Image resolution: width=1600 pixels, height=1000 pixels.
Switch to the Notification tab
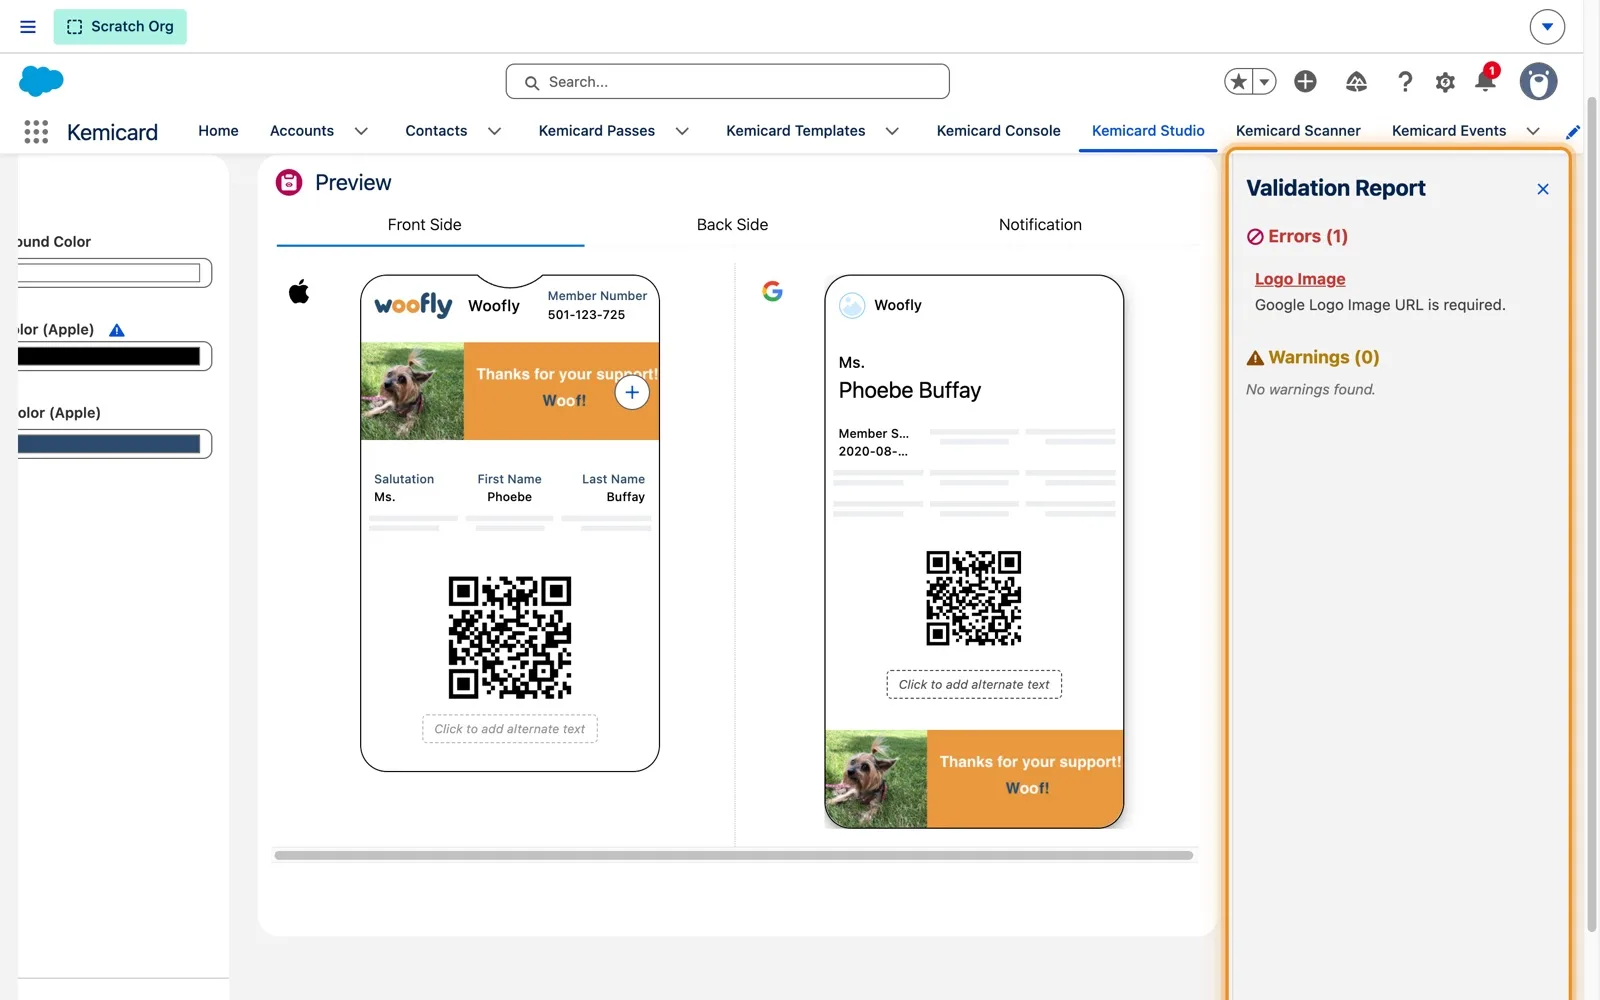(1040, 225)
